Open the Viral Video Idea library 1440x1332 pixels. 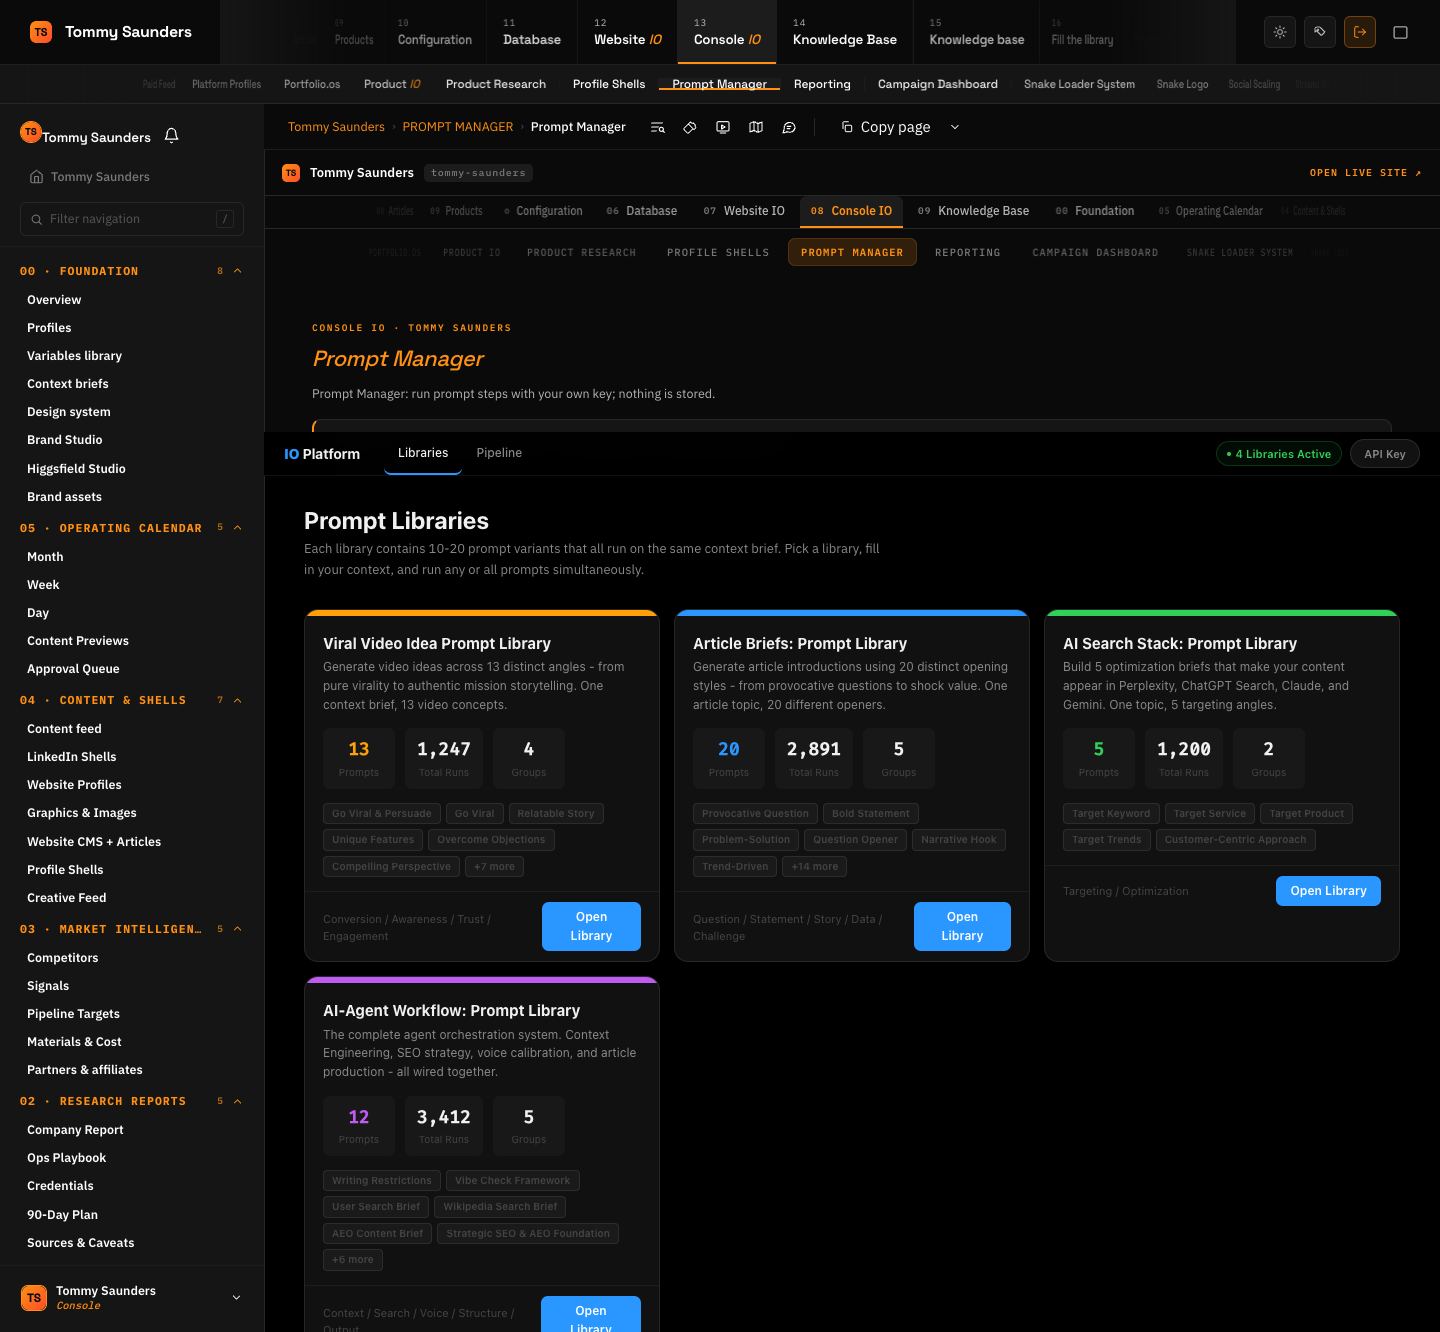click(x=591, y=926)
